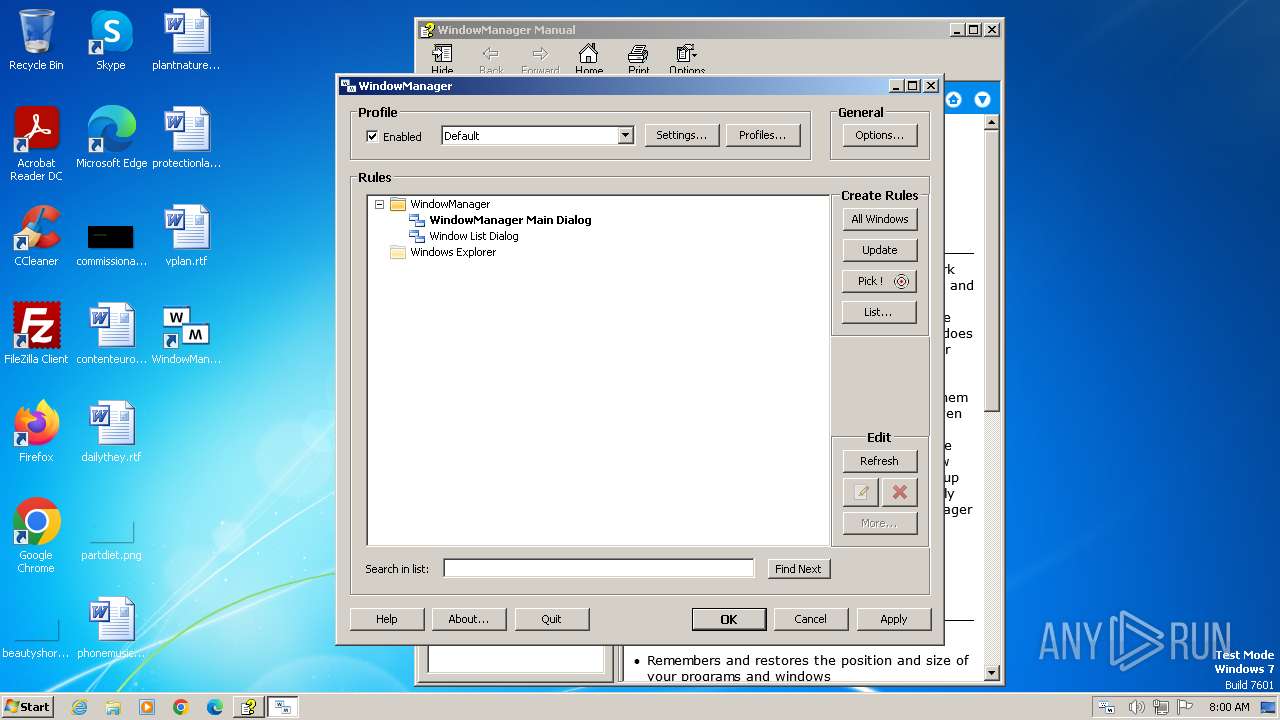Viewport: 1280px width, 720px height.
Task: Select WindowManager Main Dialog rule
Action: tap(510, 220)
